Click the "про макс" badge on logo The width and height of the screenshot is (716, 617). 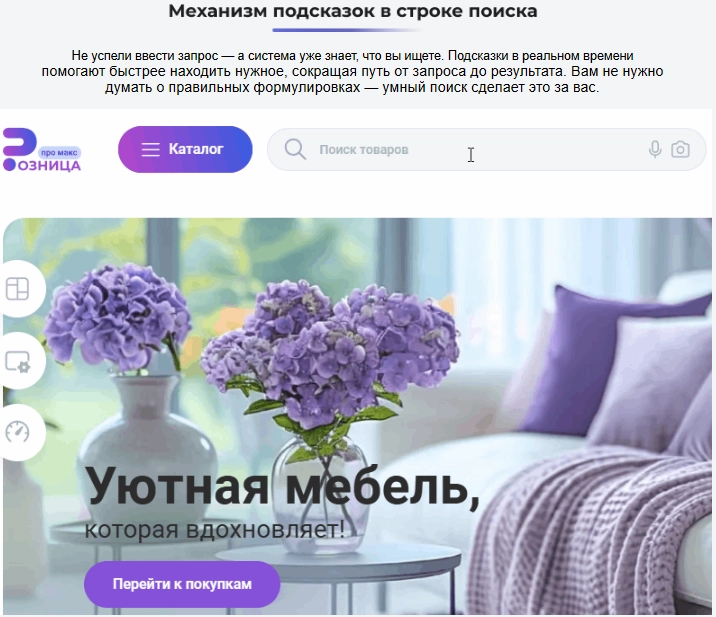59,153
